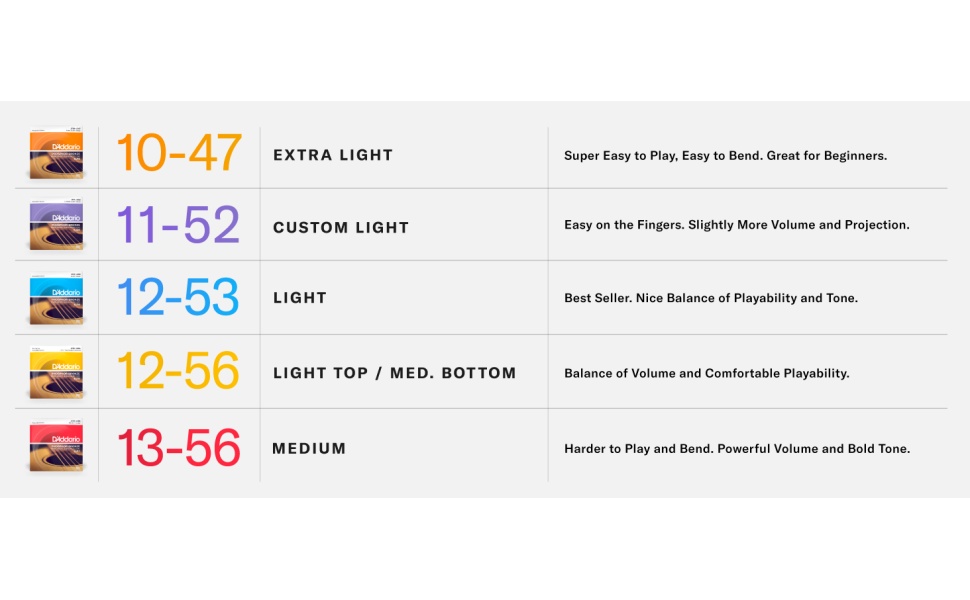The height and width of the screenshot is (600, 970).
Task: Click the LIGHT gauge label
Action: (x=300, y=298)
